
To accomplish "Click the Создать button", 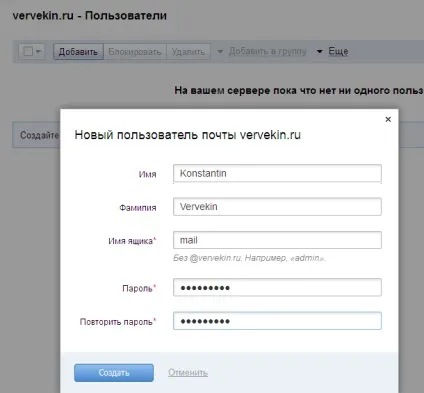I will 114,373.
